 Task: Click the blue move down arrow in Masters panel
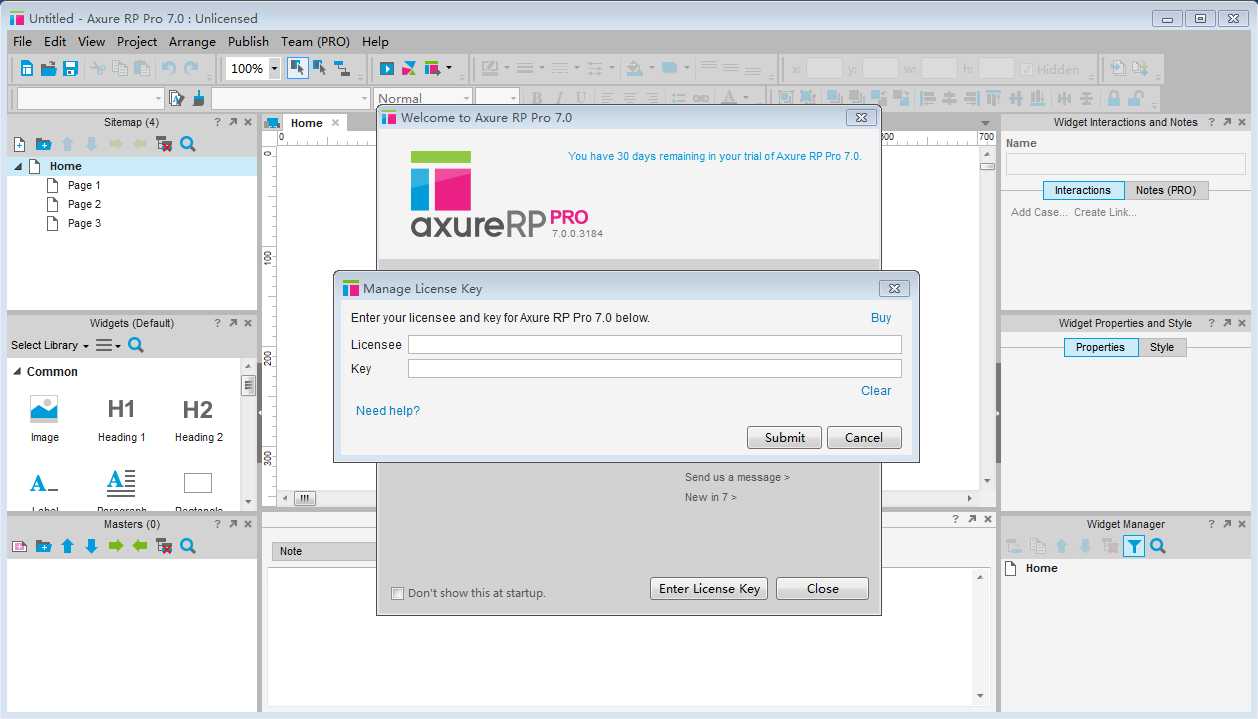point(91,546)
